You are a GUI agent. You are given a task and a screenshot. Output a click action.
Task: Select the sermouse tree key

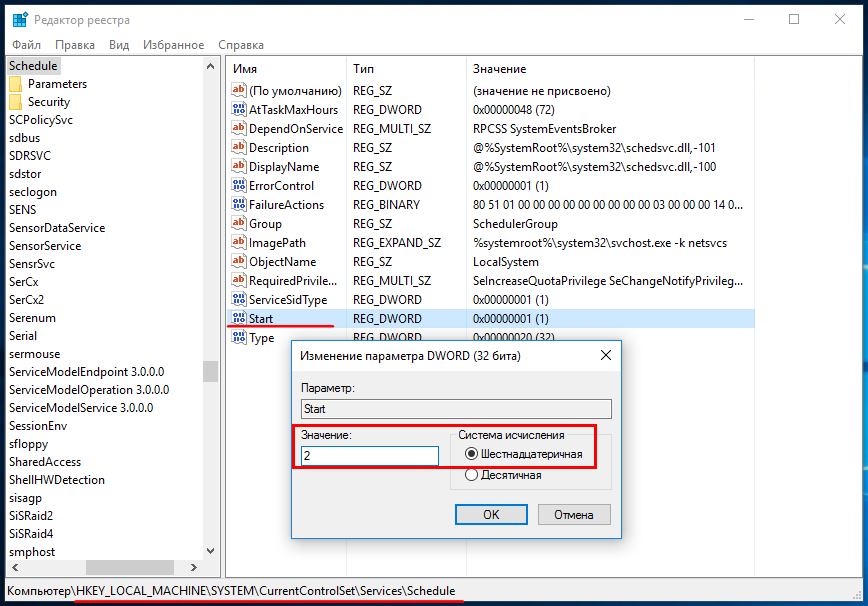pos(35,354)
